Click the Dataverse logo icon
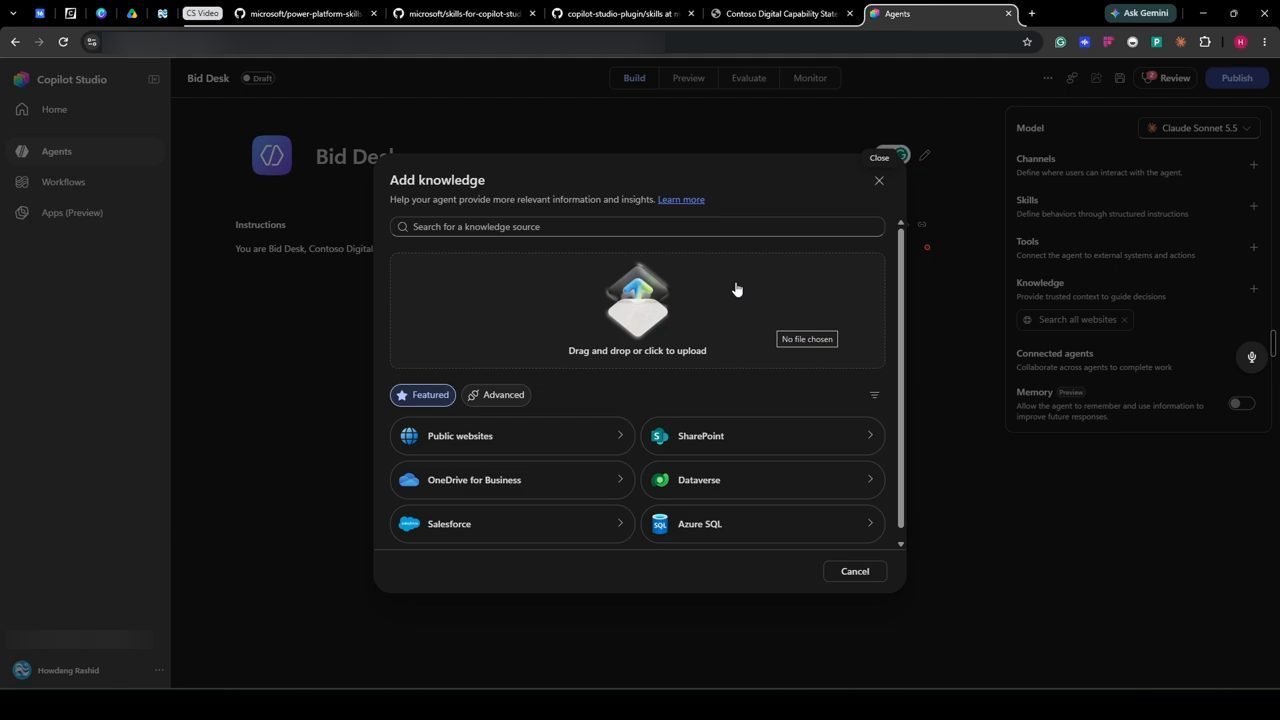The height and width of the screenshot is (720, 1280). tap(659, 480)
